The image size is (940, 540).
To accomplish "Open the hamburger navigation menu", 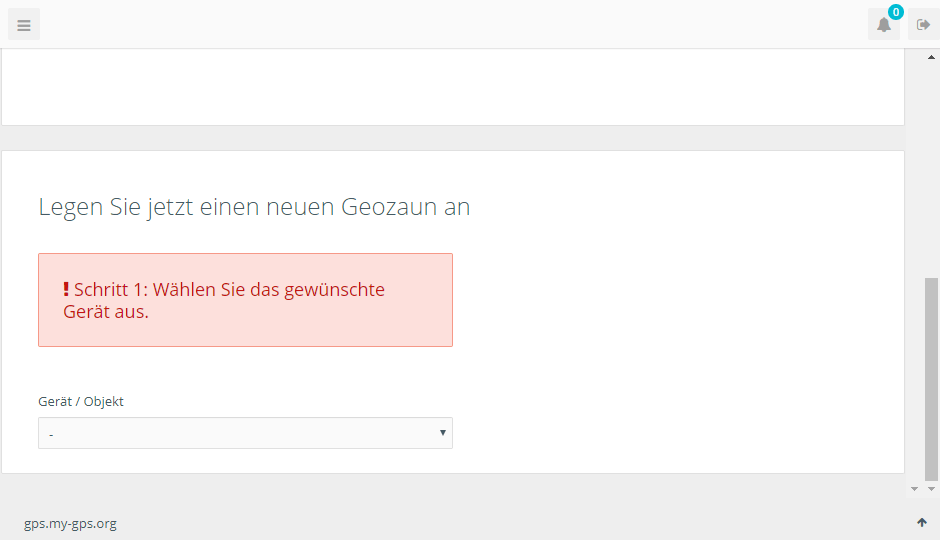I will click(24, 25).
